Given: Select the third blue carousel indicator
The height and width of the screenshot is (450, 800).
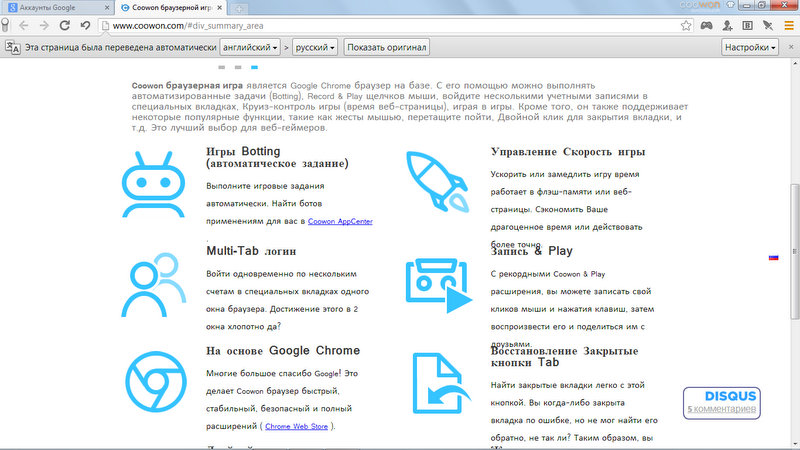Looking at the screenshot, I should (254, 67).
